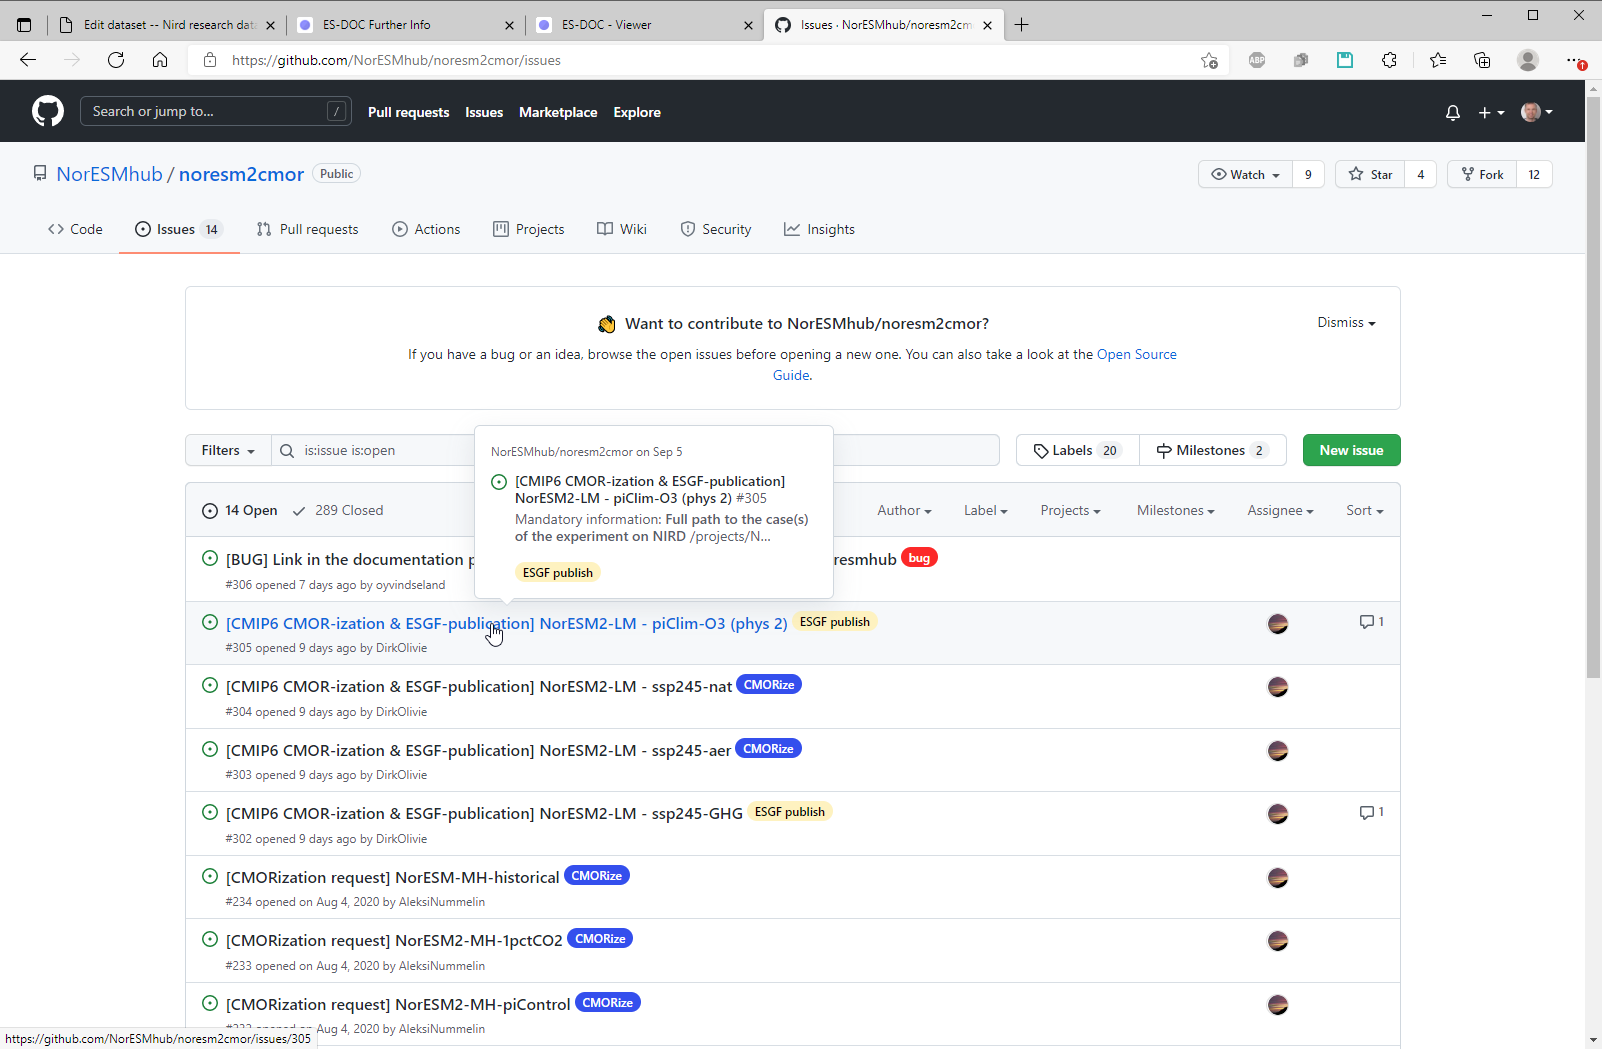Screen dimensions: 1602x1049
Task: Star the noresm2cmor repository
Action: pyautogui.click(x=1370, y=174)
